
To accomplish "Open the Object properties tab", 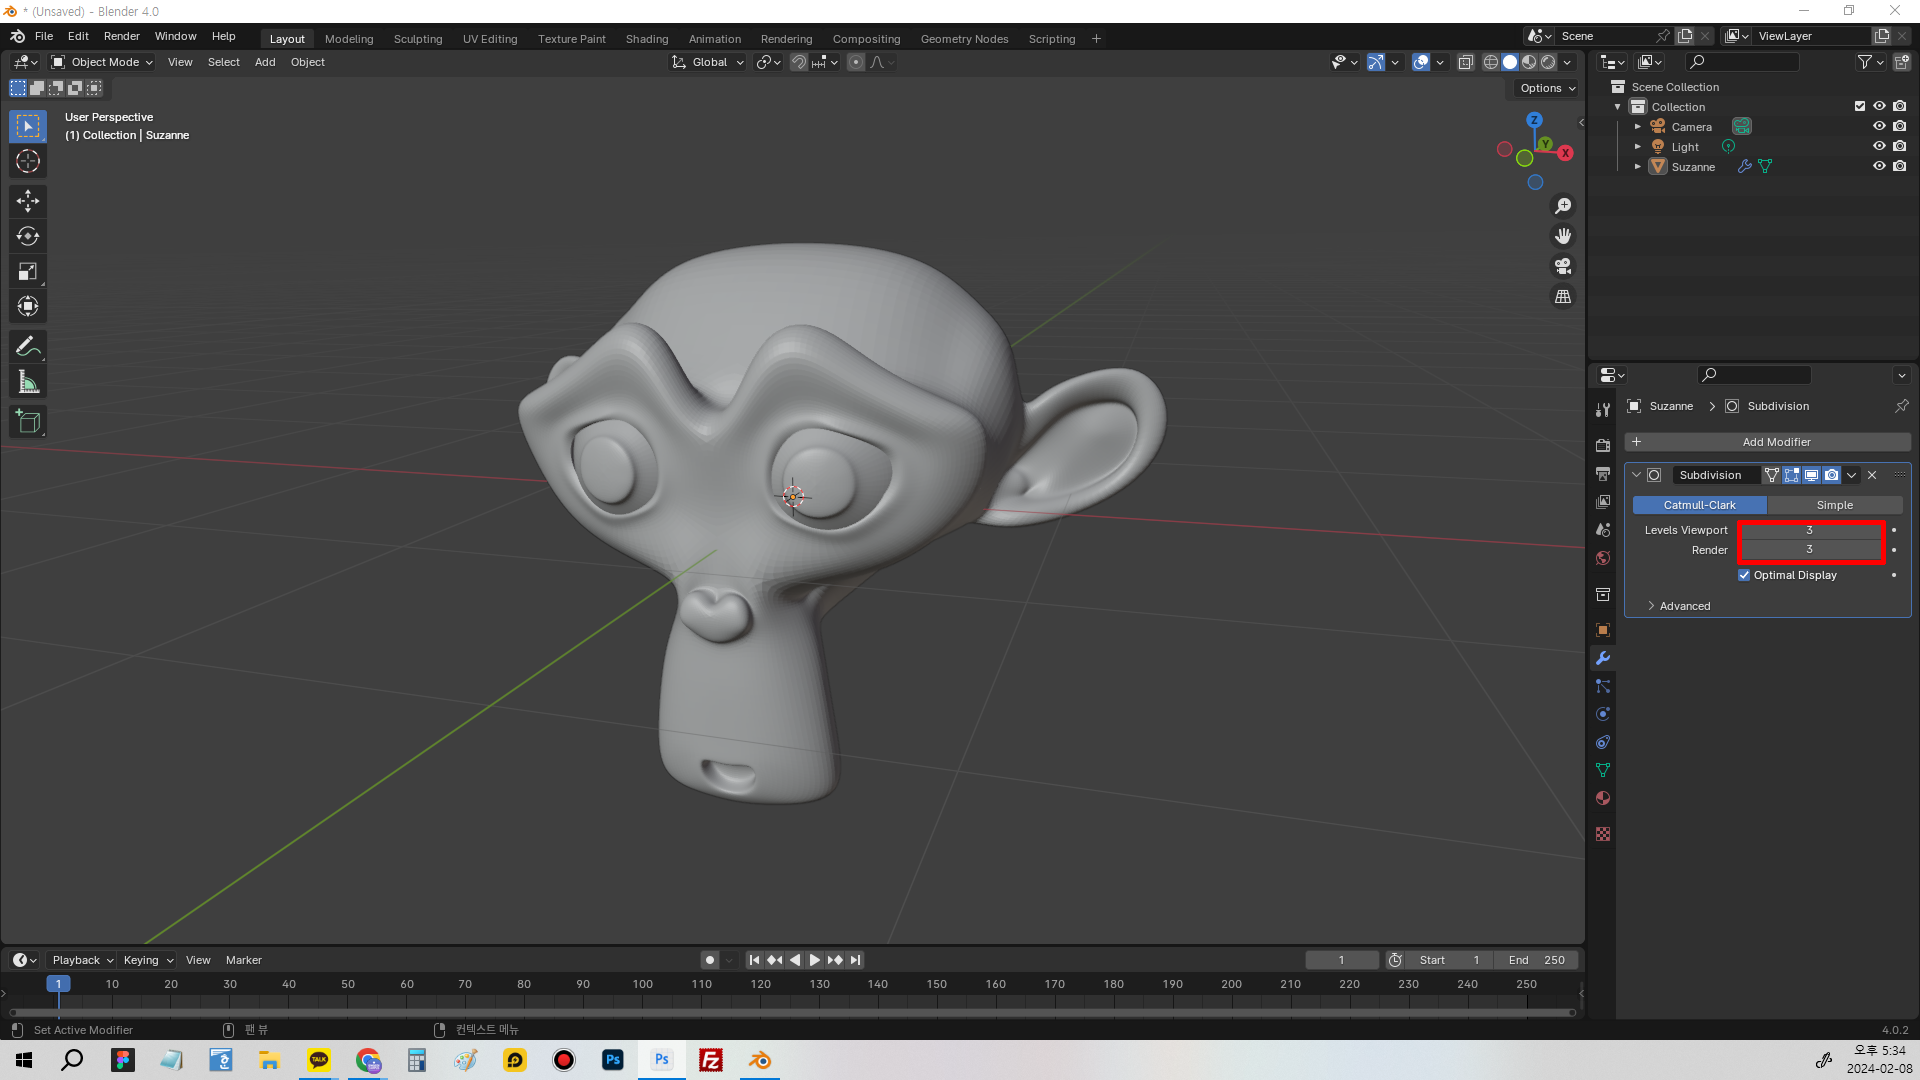I will point(1603,630).
